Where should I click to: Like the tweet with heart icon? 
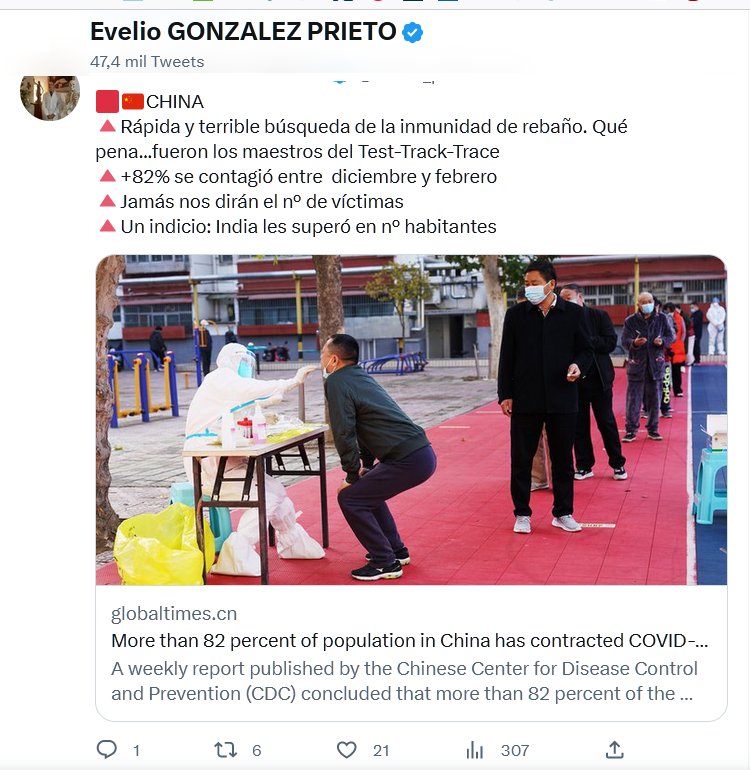click(x=346, y=750)
